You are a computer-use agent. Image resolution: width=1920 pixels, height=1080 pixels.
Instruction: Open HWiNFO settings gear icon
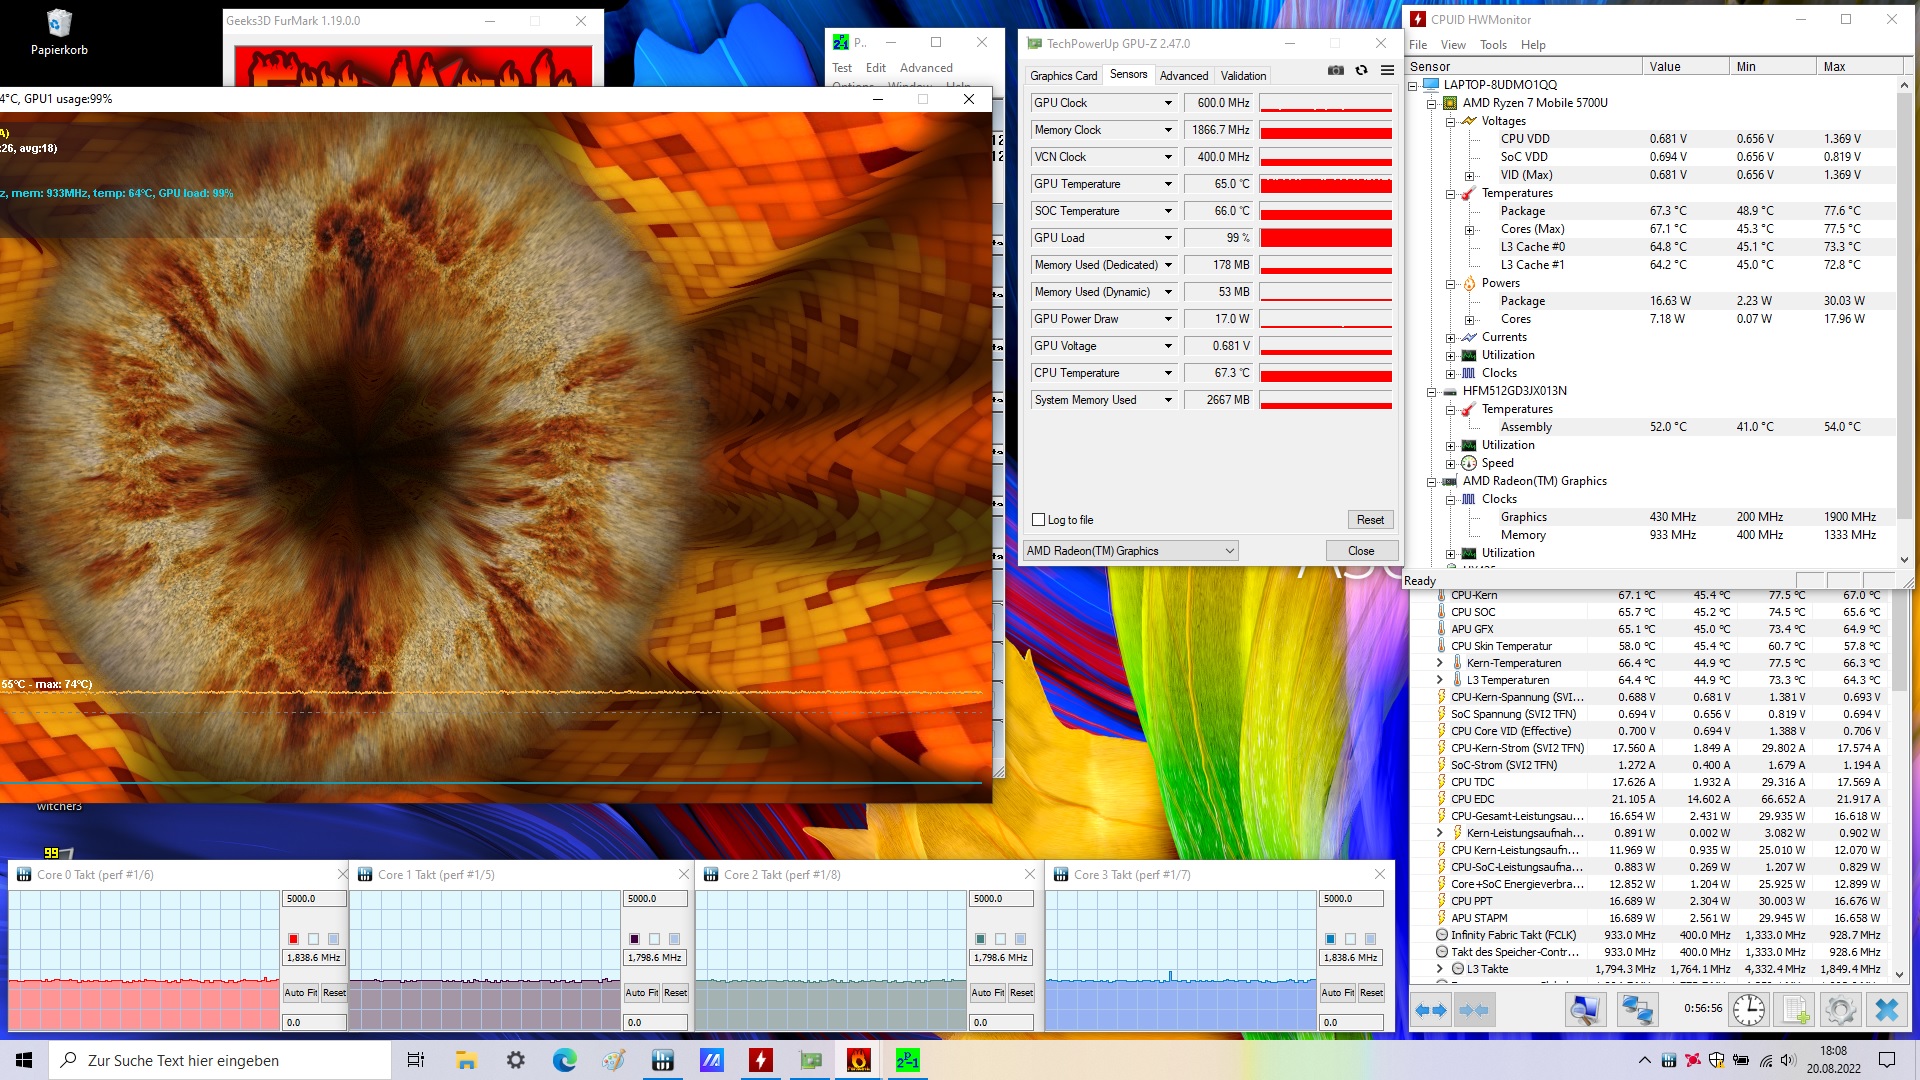tap(1840, 1010)
